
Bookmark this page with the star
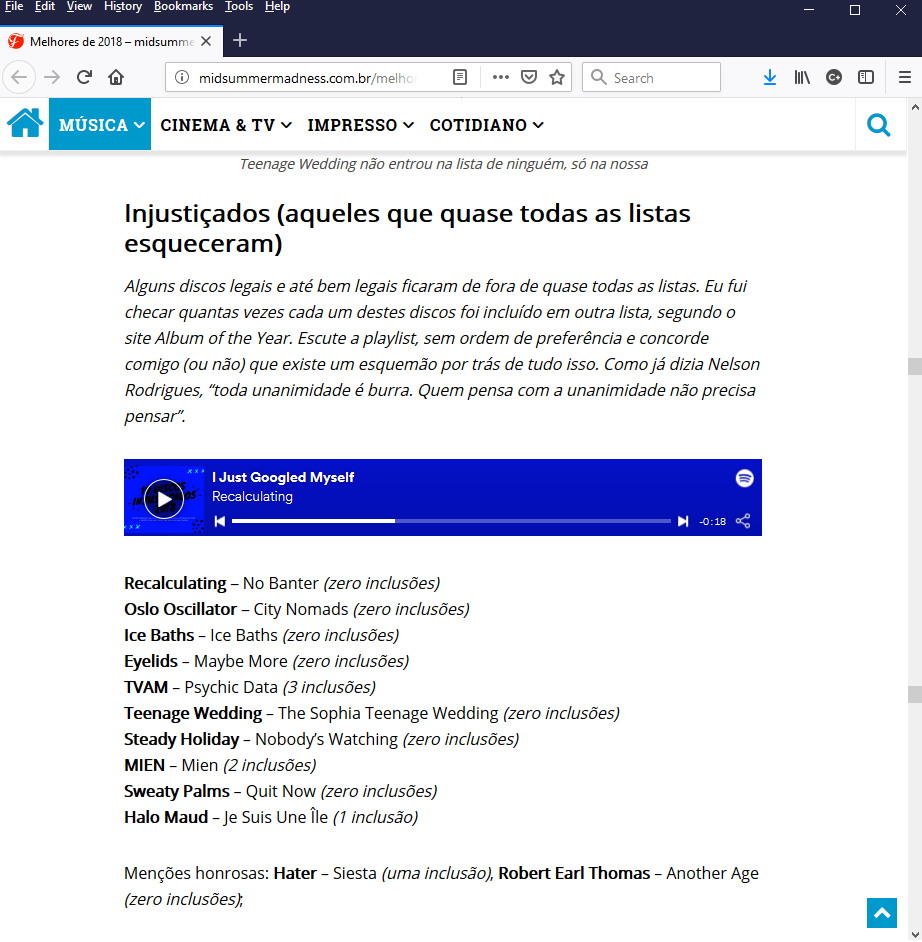pos(557,77)
